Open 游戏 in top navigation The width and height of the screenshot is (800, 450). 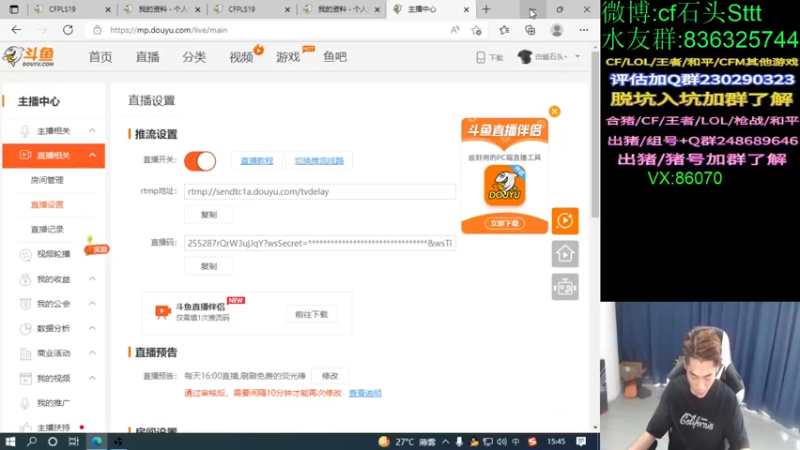point(288,57)
